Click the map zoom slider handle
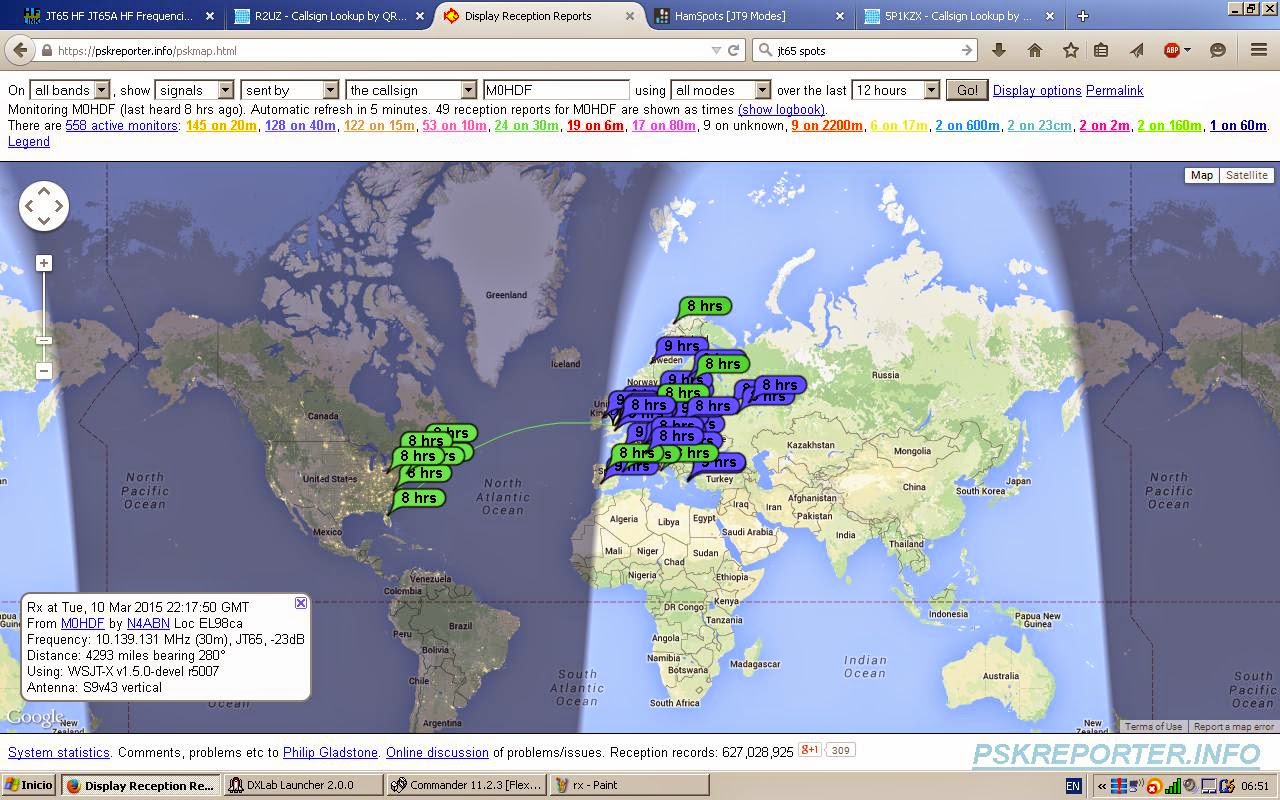Image resolution: width=1280 pixels, height=800 pixels. (x=44, y=341)
